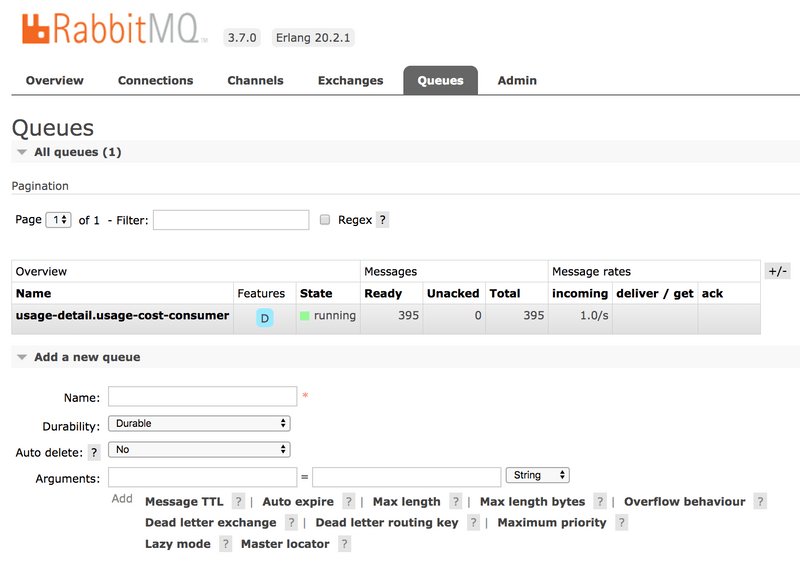Click the 3.7.0 version badge
The width and height of the screenshot is (800, 567).
click(x=242, y=38)
